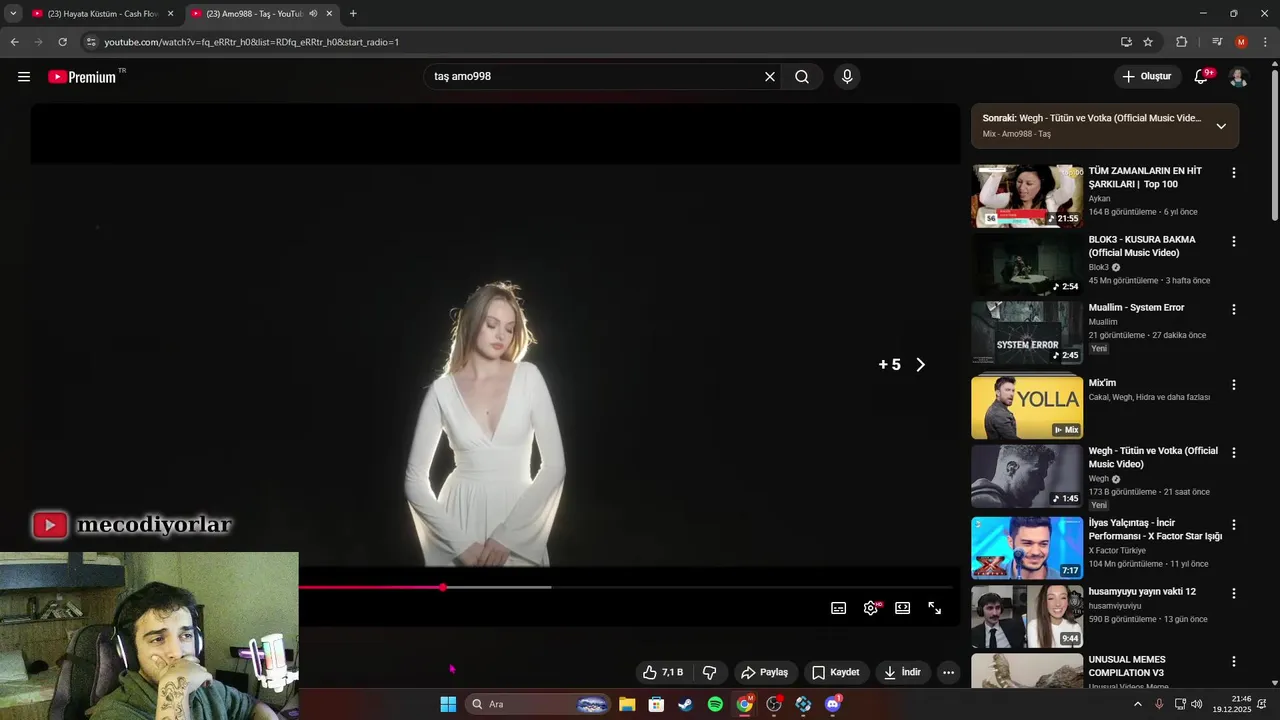
Task: Enter fullscreen mode on the player
Action: [935, 608]
